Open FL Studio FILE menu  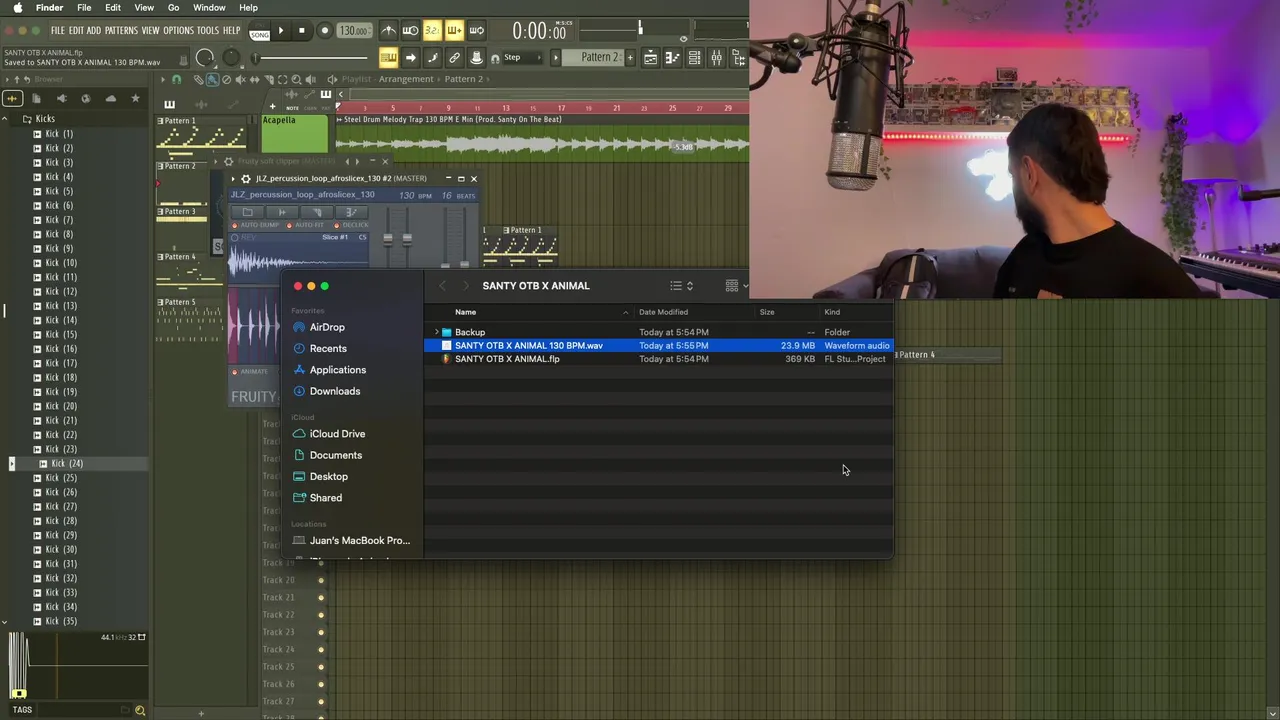[58, 31]
